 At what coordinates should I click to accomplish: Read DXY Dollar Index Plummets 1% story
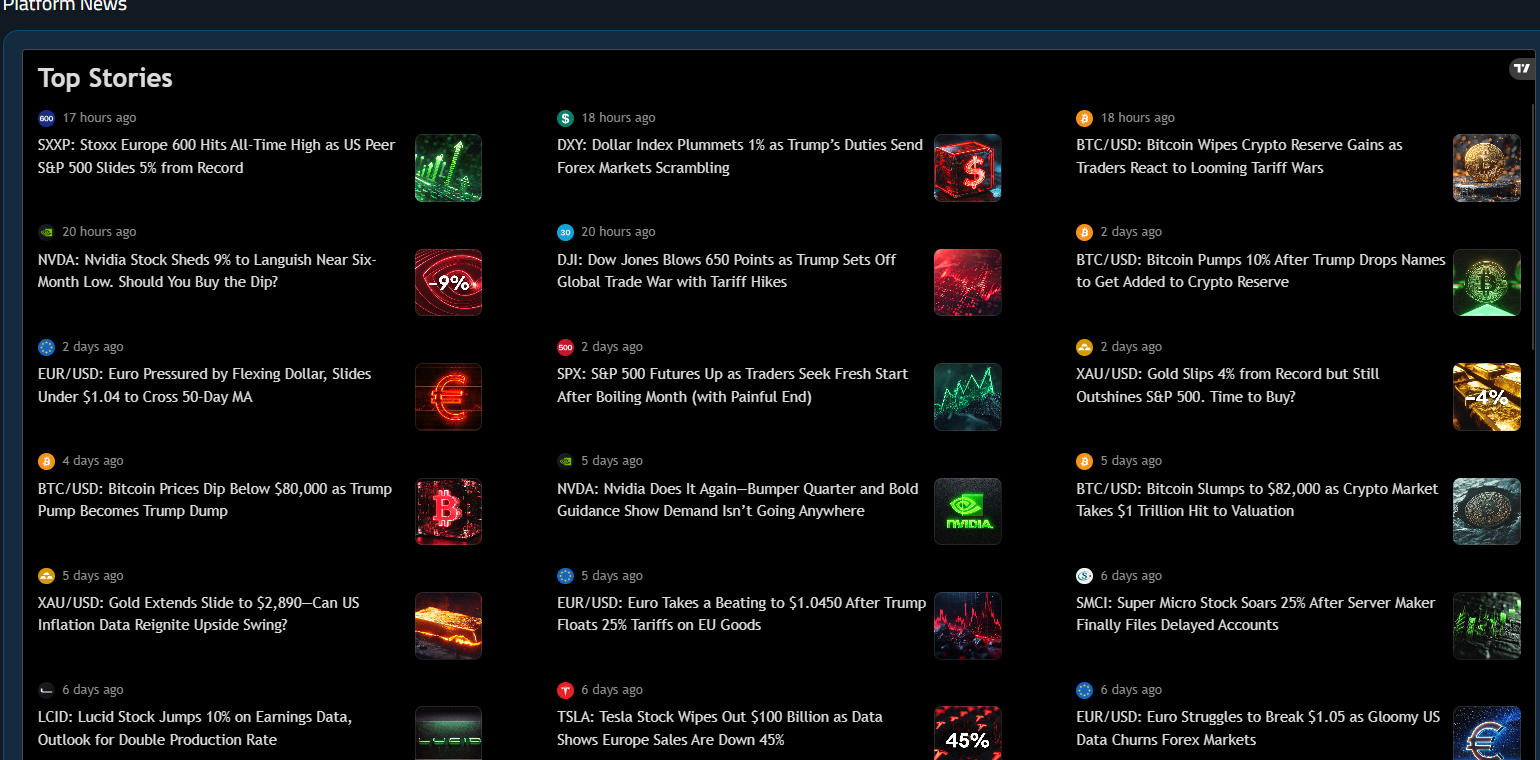point(740,156)
